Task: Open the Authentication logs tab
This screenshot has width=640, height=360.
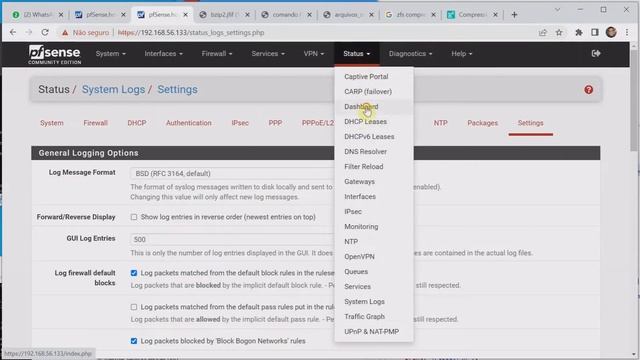Action: (x=189, y=123)
